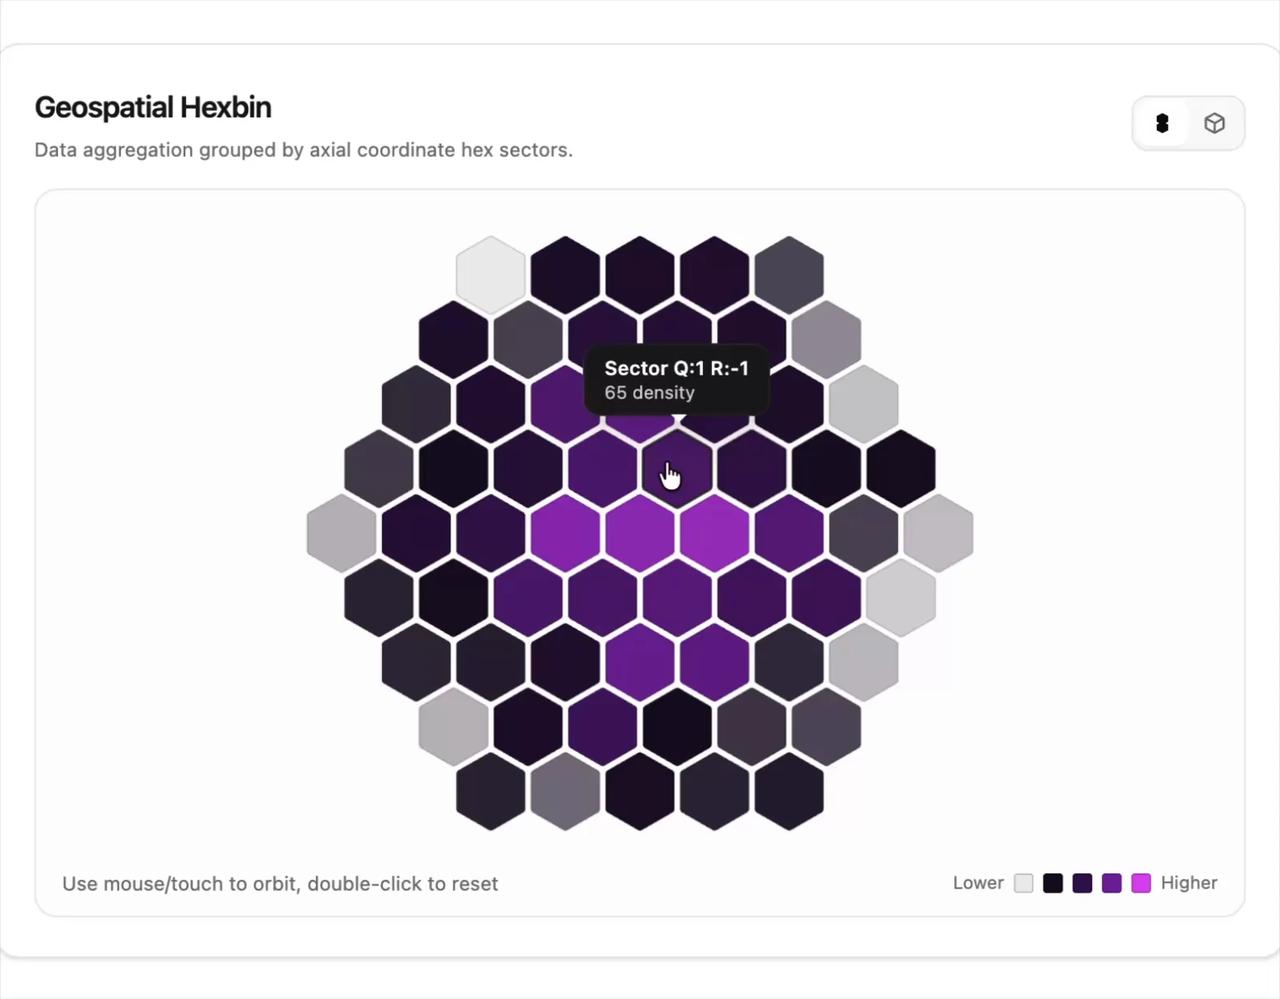The image size is (1280, 999).
Task: Select the flat stacked-hexagon view icon
Action: [x=1162, y=123]
